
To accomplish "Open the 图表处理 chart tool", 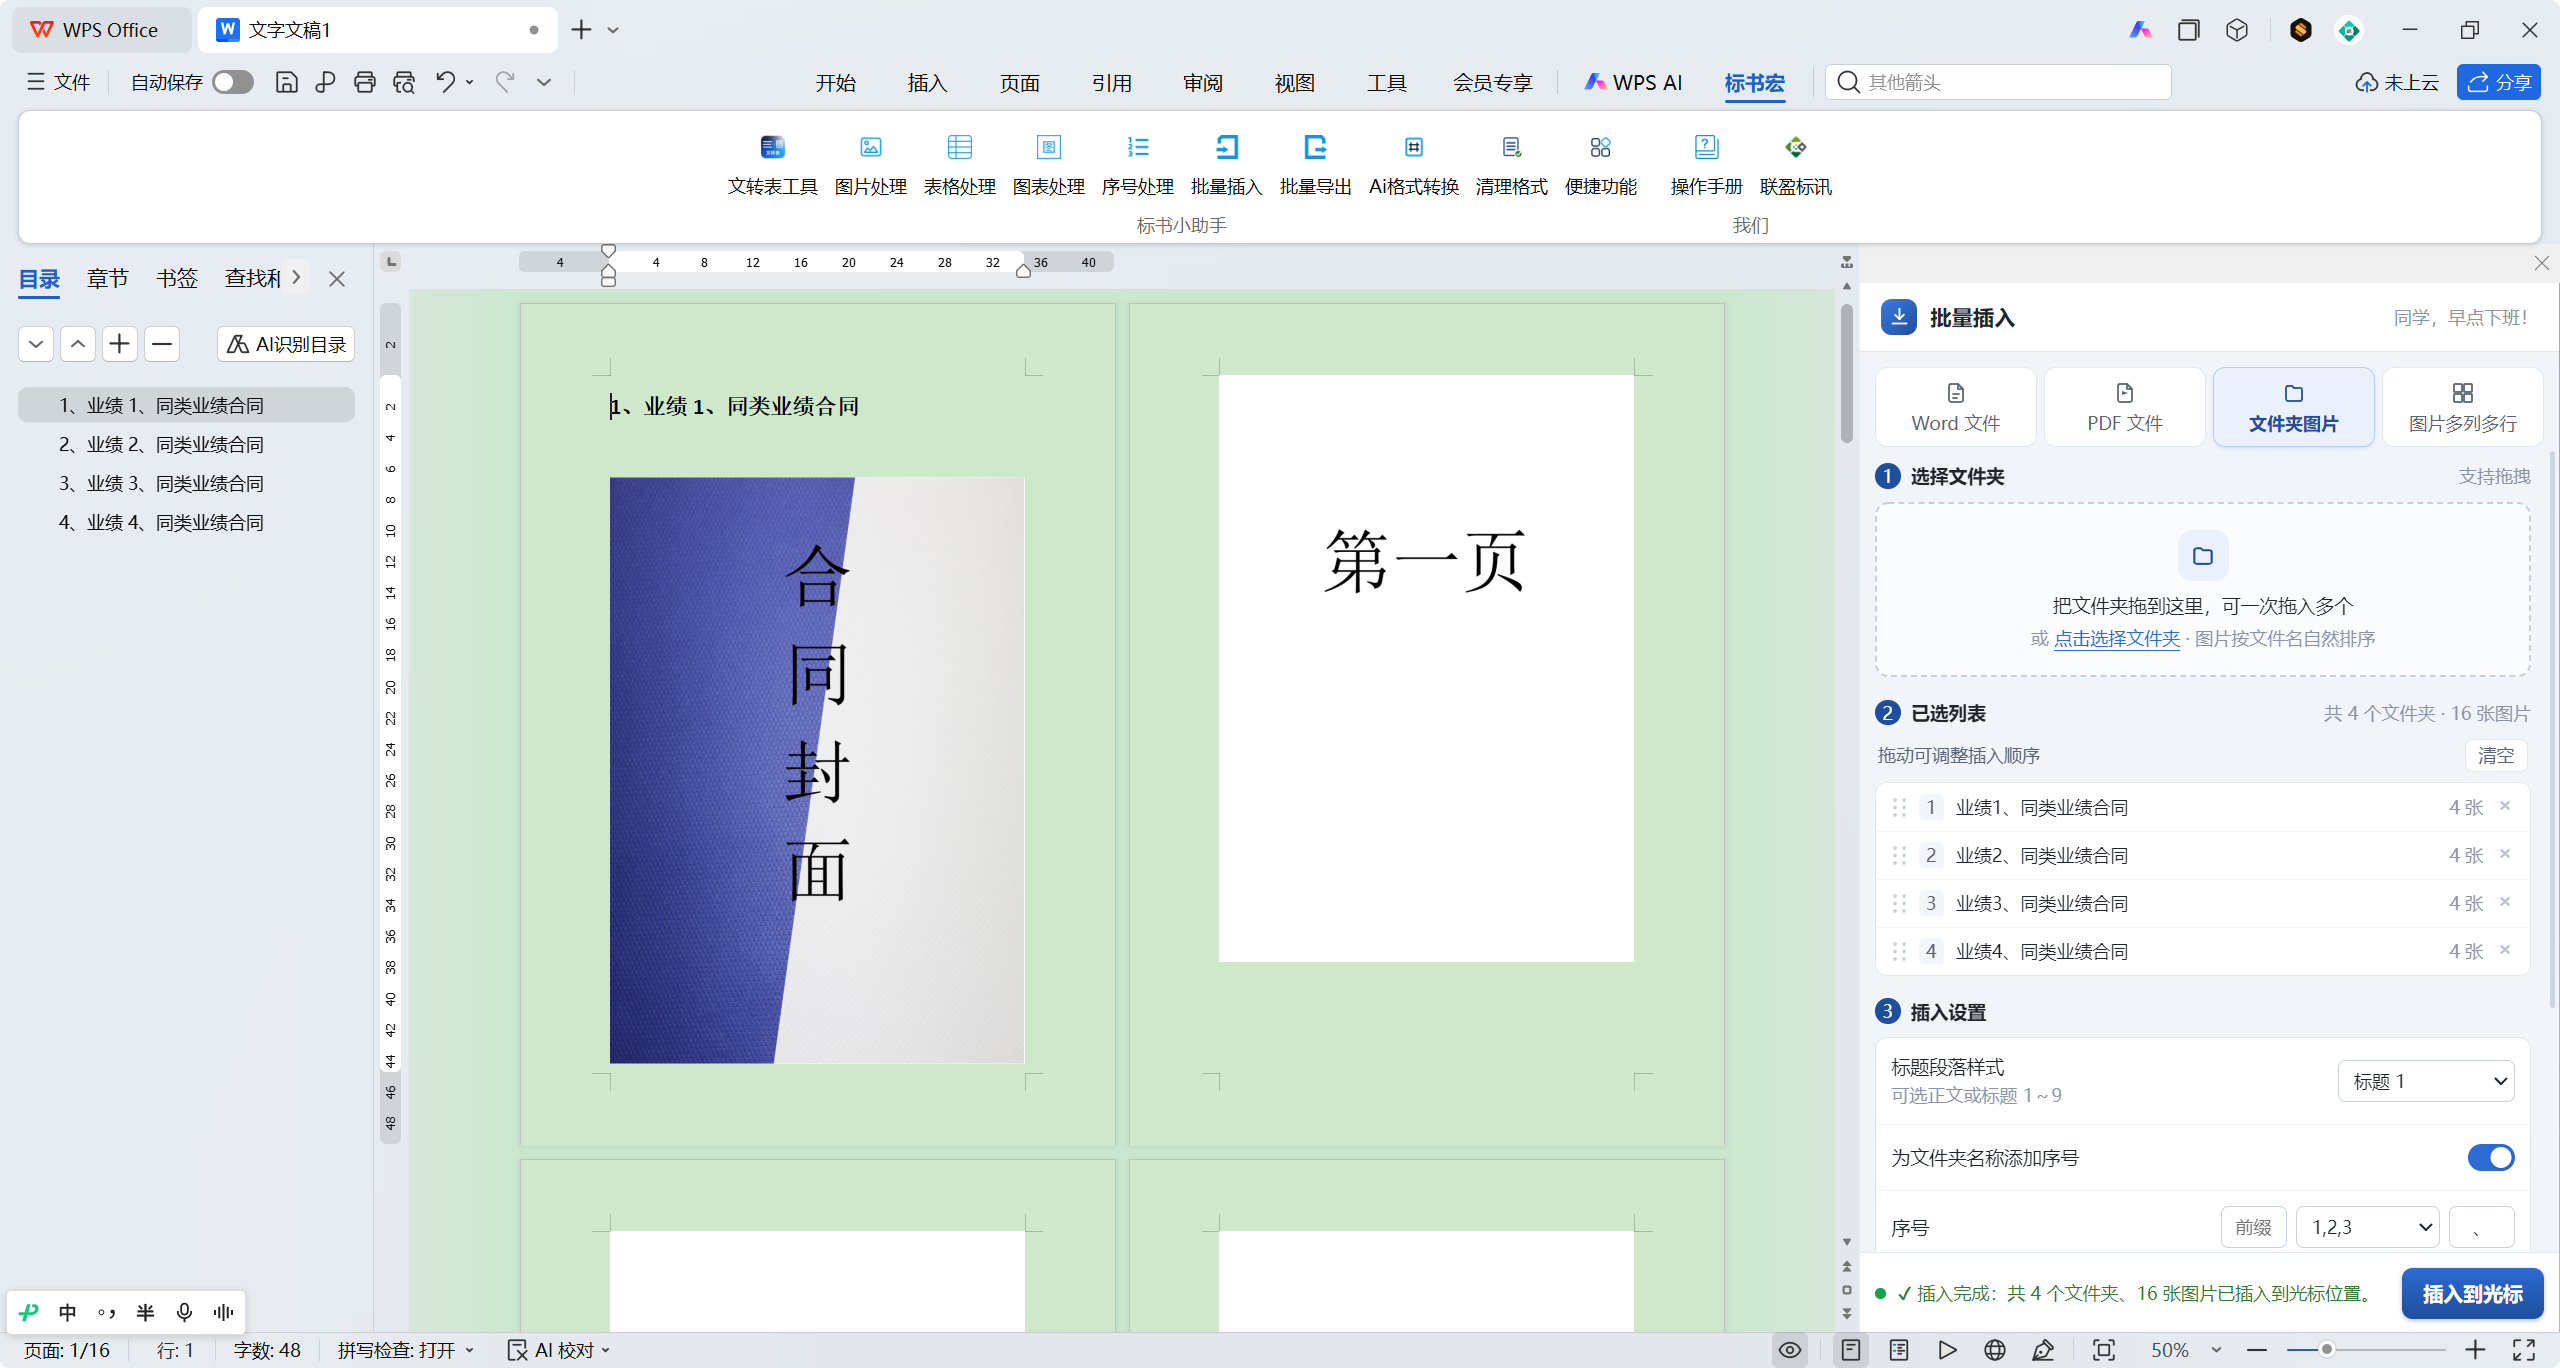I will pyautogui.click(x=1048, y=165).
